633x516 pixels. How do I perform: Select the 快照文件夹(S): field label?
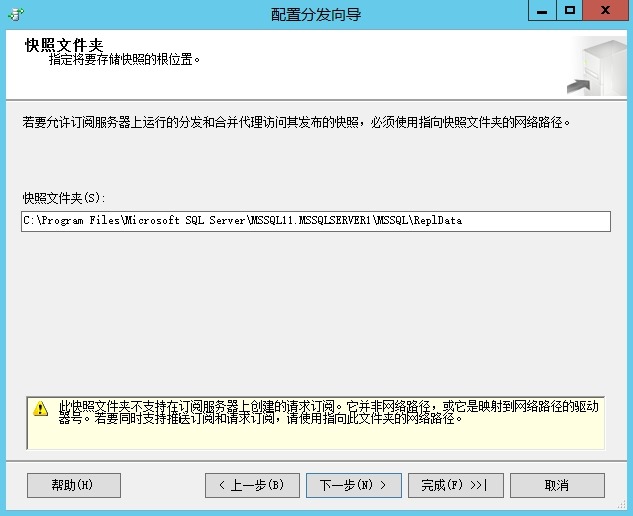(64, 197)
